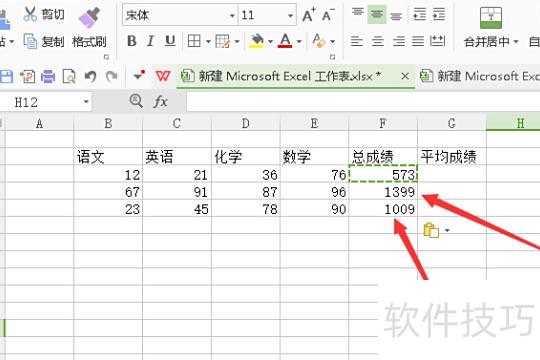This screenshot has width=540, height=360.
Task: Select the cell containing 1009
Action: (383, 208)
